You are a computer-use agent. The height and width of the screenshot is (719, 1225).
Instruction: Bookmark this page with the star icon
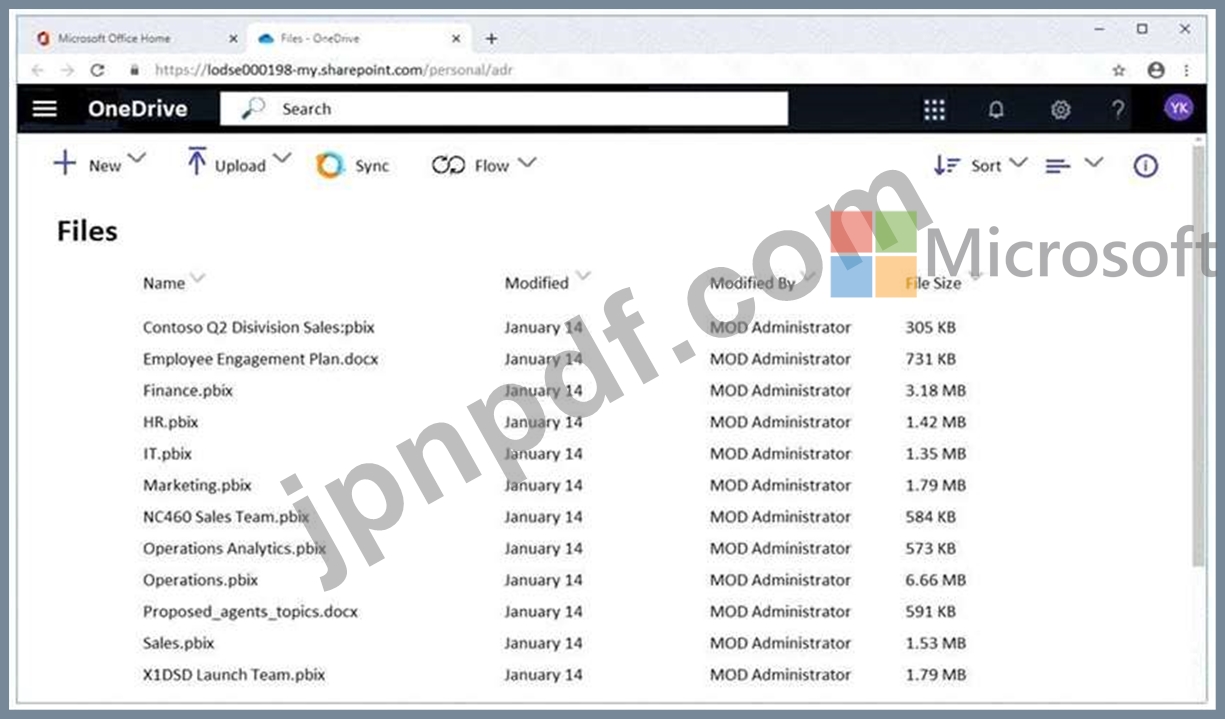[x=1119, y=70]
